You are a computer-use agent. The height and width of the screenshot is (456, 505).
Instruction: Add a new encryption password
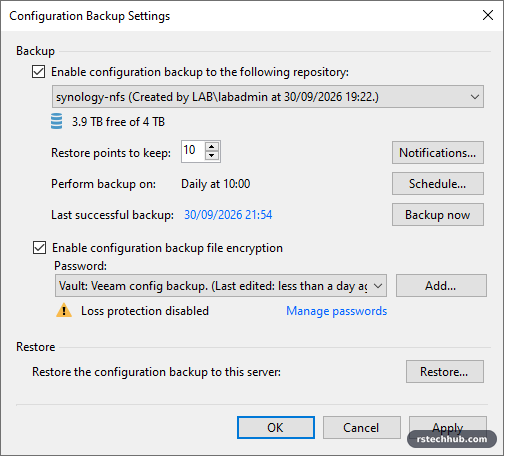pyautogui.click(x=441, y=286)
